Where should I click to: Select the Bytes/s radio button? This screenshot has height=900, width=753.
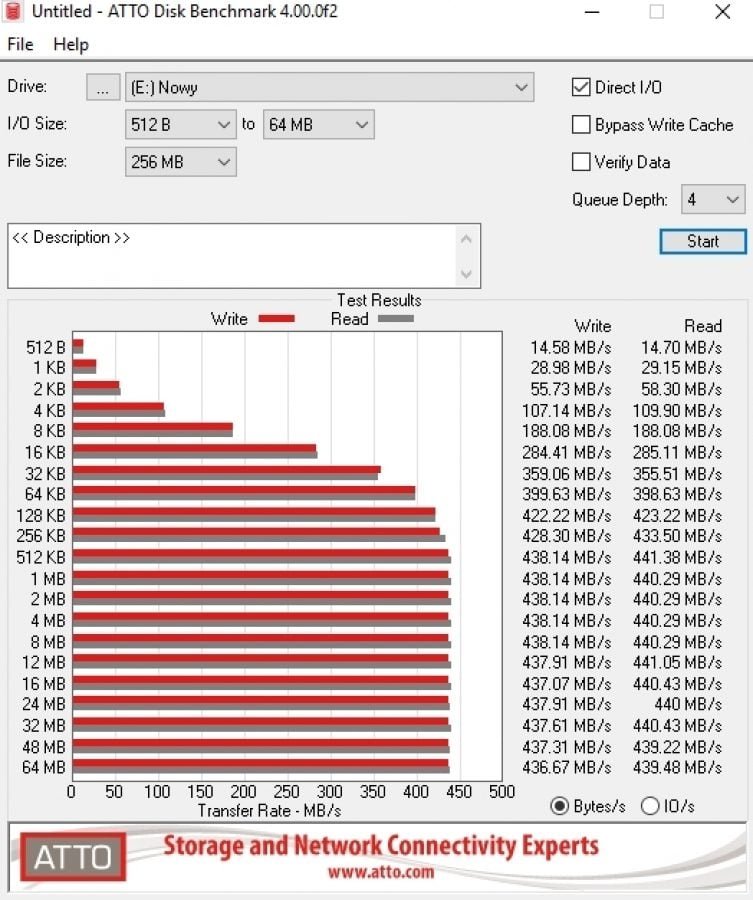(560, 806)
